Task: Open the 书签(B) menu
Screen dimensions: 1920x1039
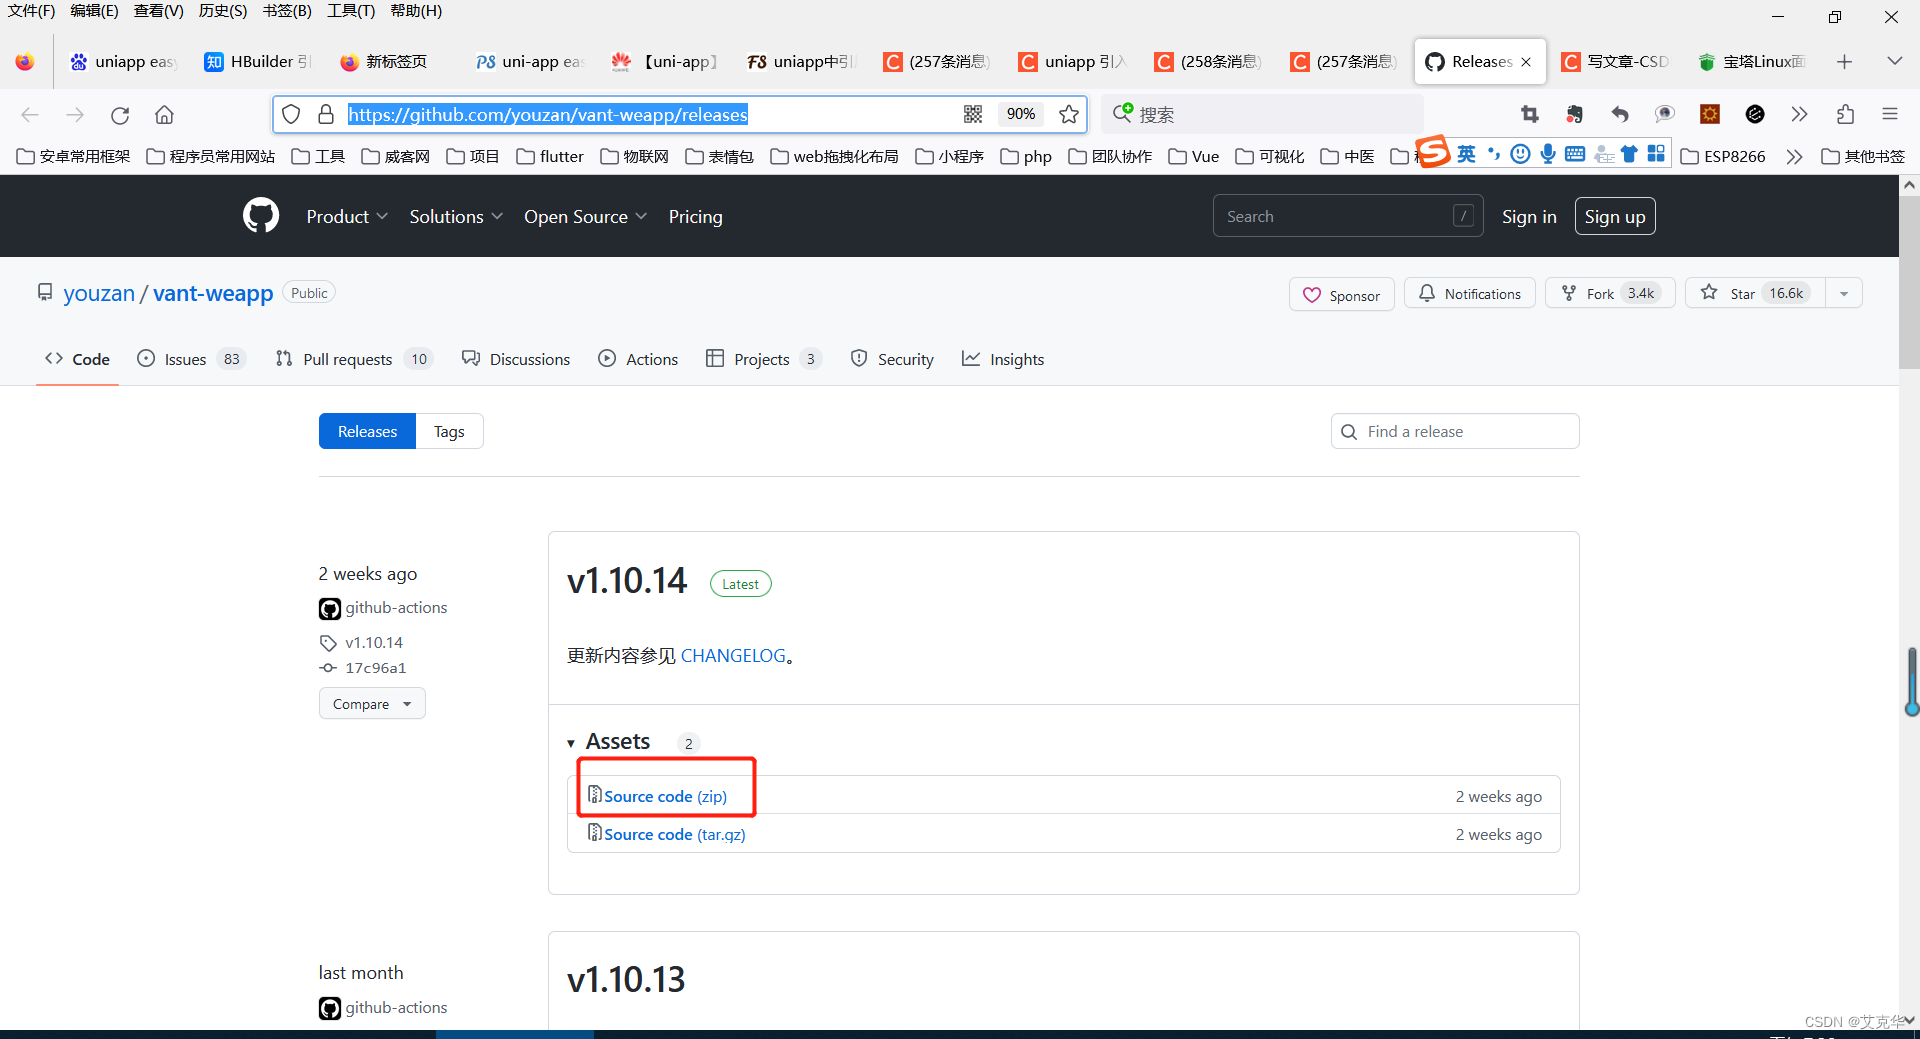Action: point(287,11)
